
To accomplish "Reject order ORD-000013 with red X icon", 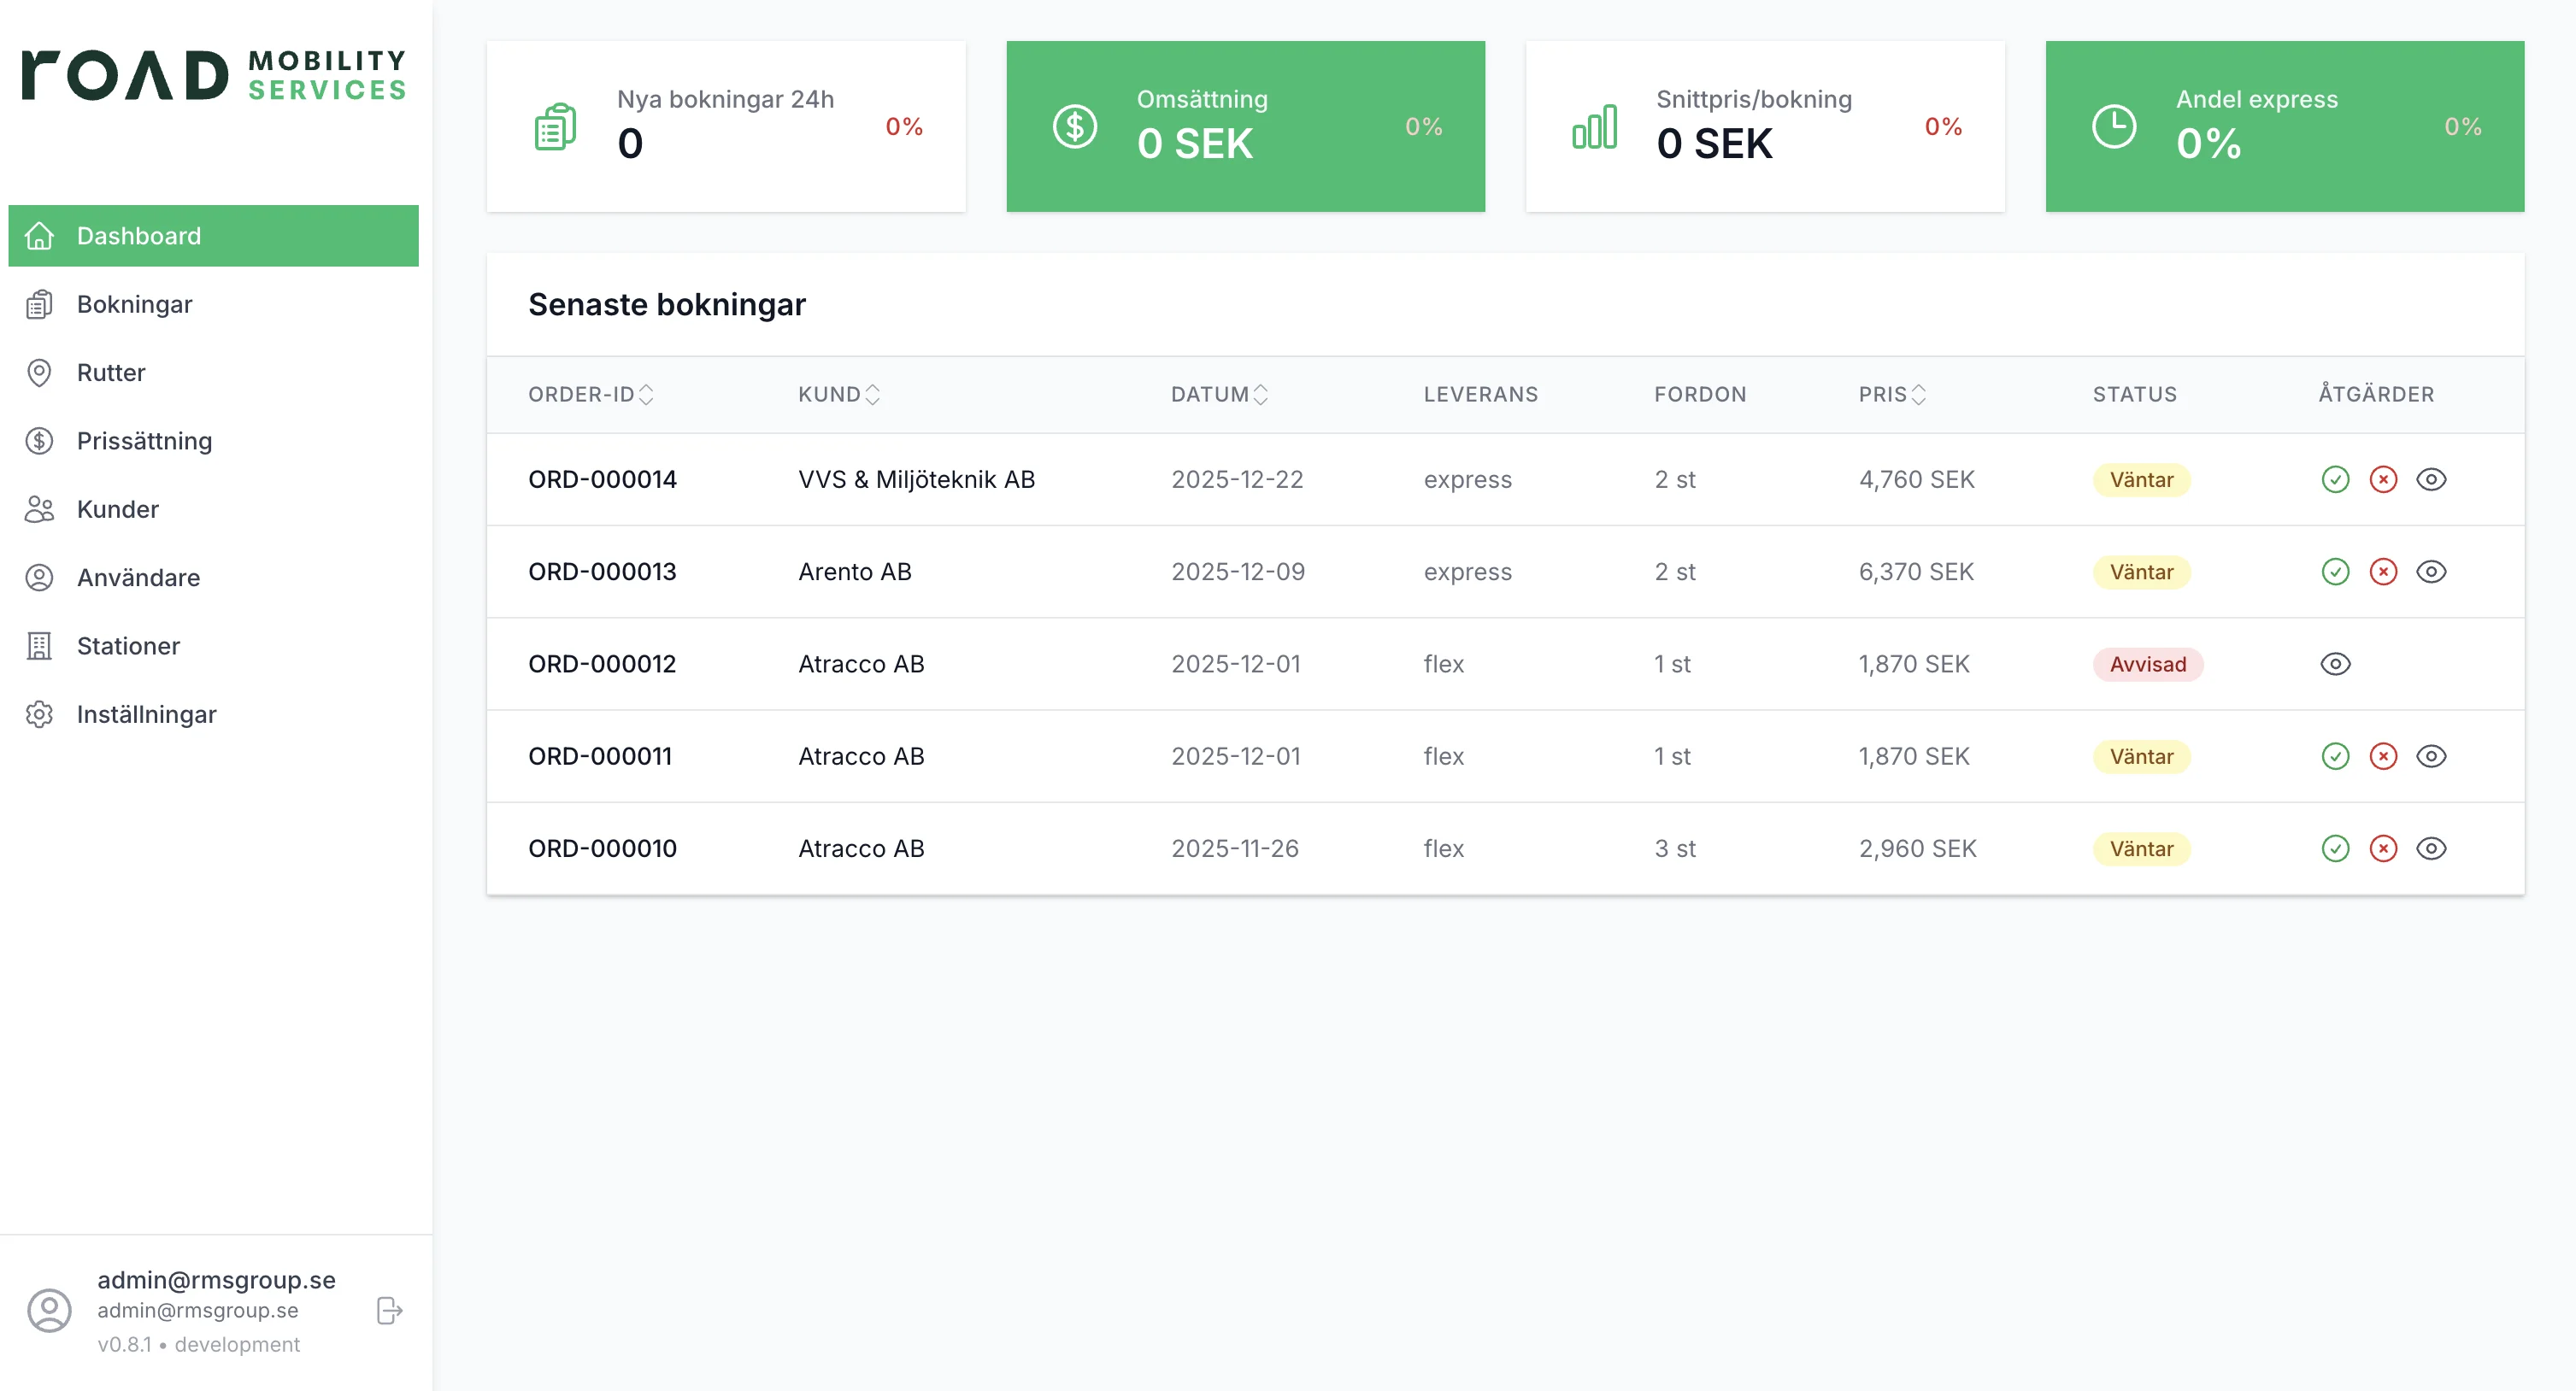I will click(x=2383, y=572).
